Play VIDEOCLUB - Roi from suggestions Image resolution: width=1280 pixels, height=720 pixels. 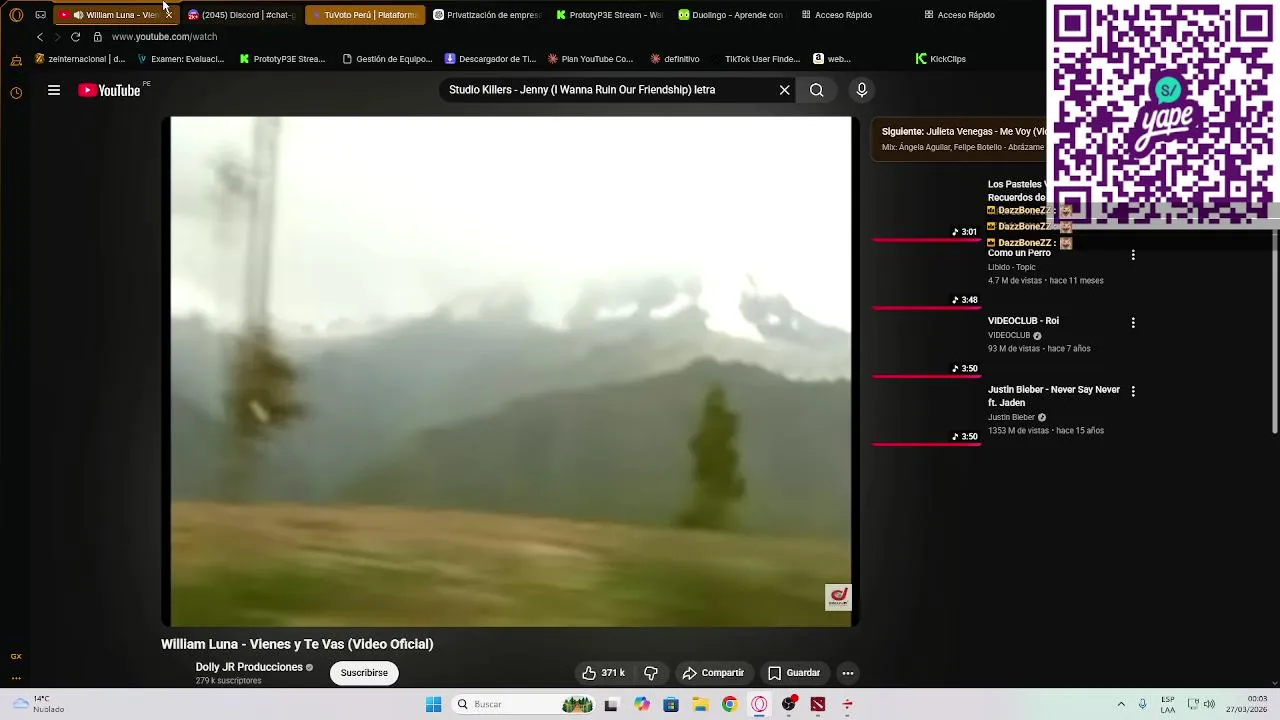(x=1023, y=321)
